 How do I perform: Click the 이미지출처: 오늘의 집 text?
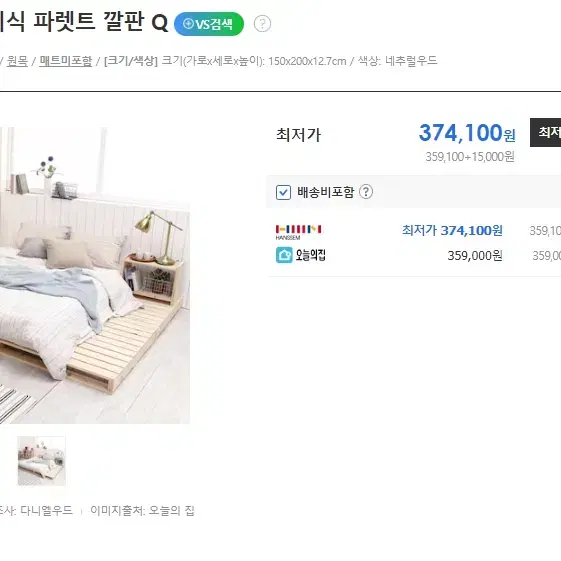142,510
